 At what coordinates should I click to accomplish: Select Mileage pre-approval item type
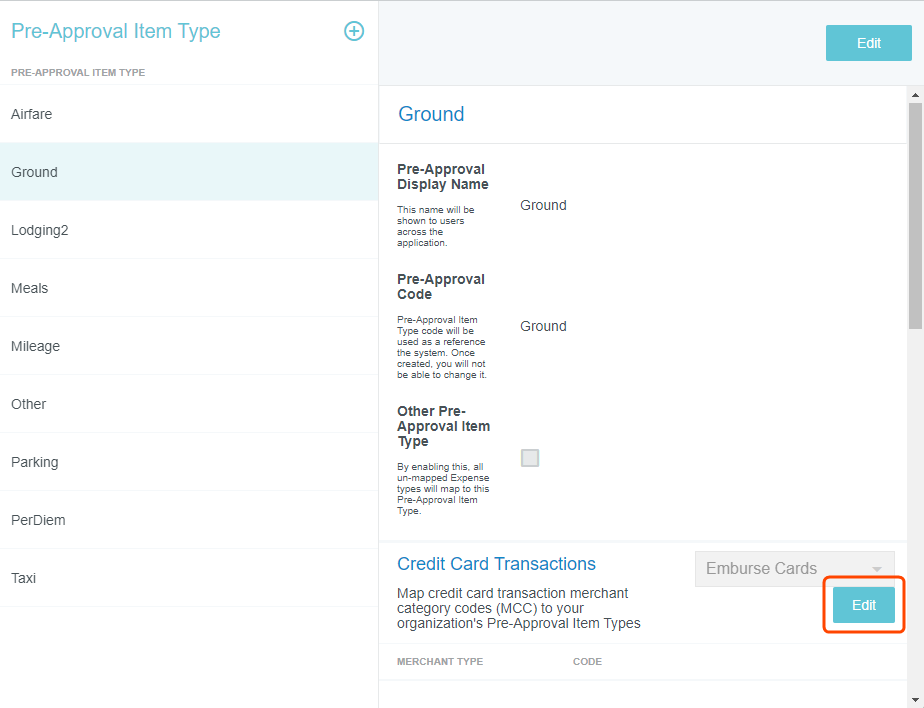pos(36,346)
